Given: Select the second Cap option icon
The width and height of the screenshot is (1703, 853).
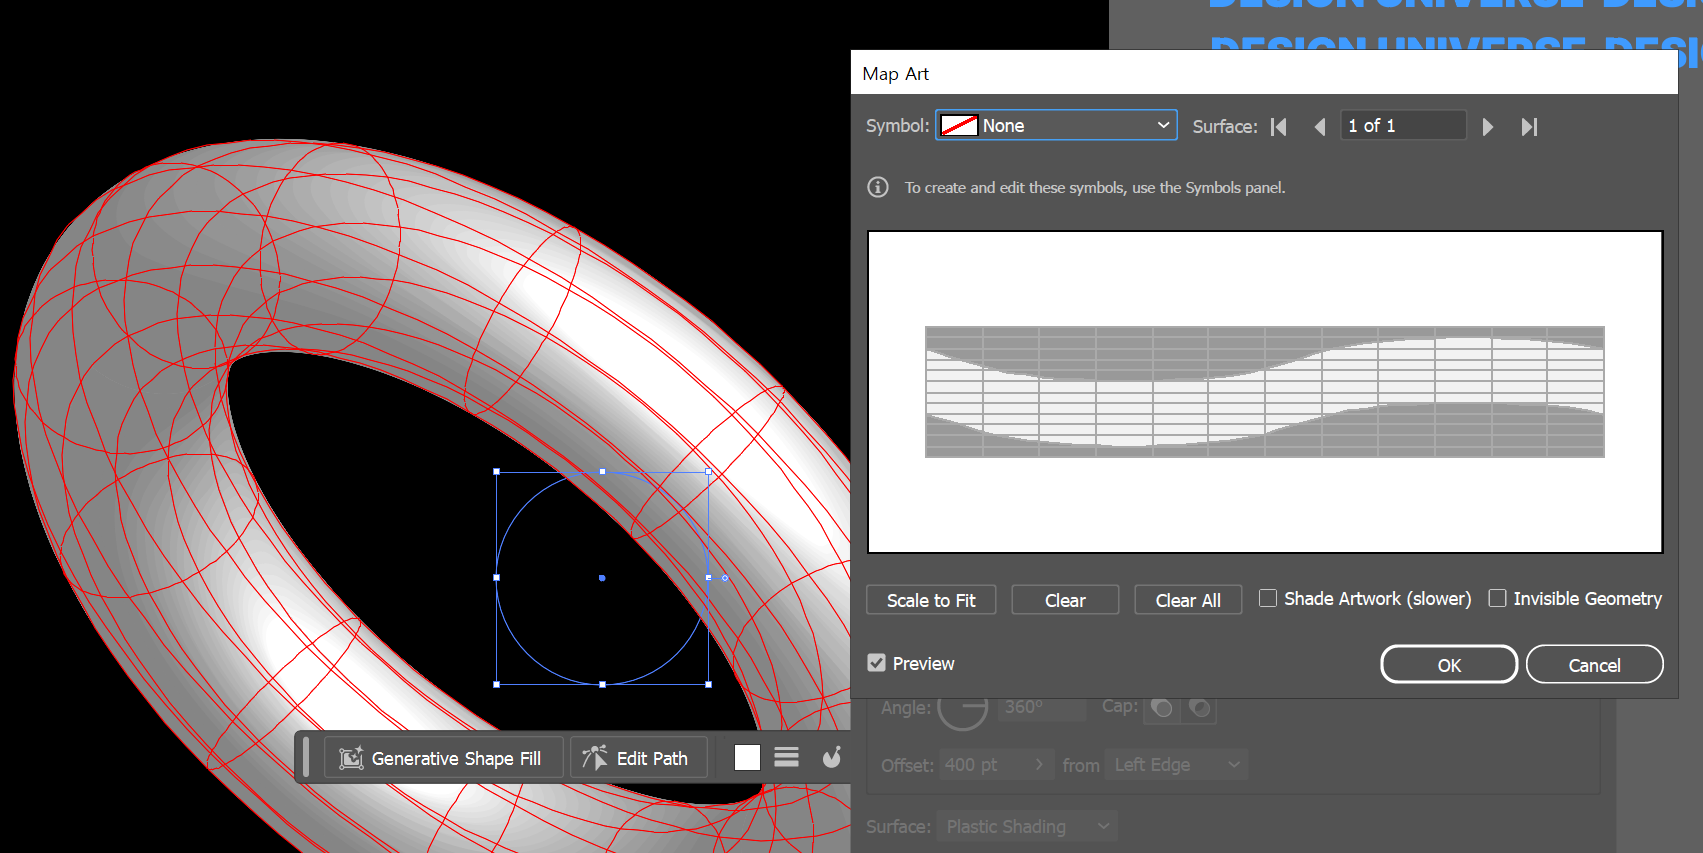Looking at the screenshot, I should pyautogui.click(x=1200, y=708).
